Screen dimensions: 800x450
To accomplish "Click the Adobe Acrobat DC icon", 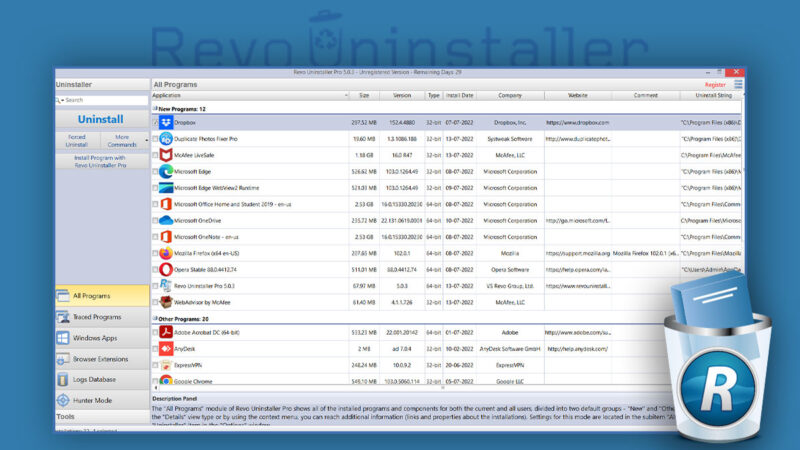I will pyautogui.click(x=166, y=333).
